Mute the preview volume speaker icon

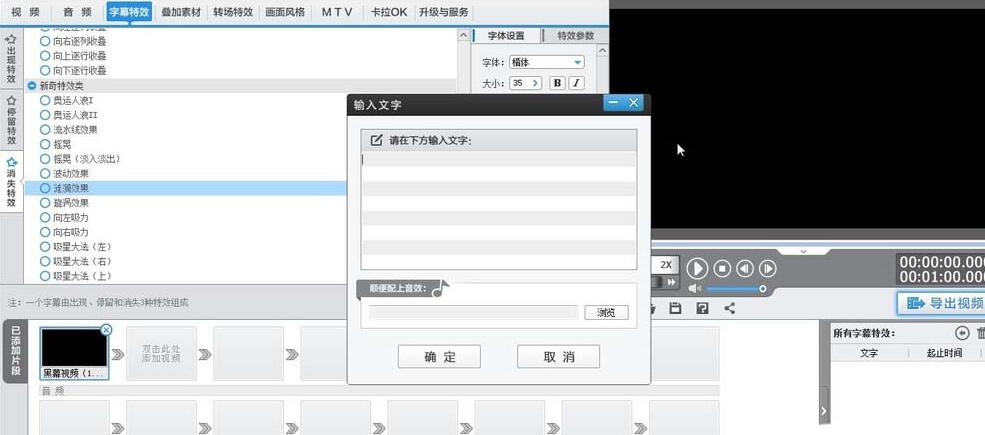(x=695, y=289)
